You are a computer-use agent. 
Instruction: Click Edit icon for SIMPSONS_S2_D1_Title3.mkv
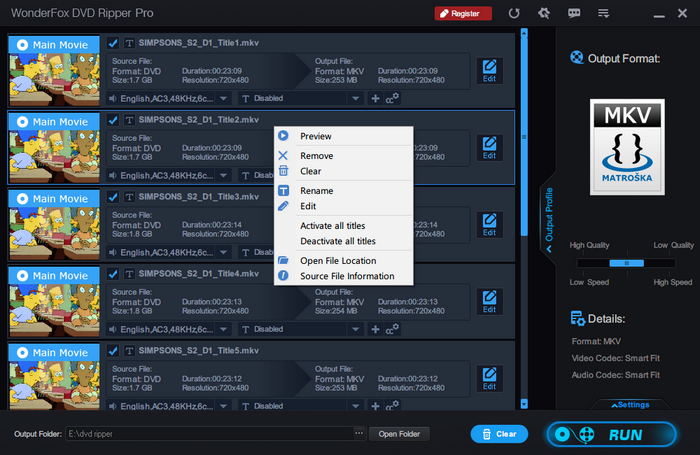coord(489,225)
